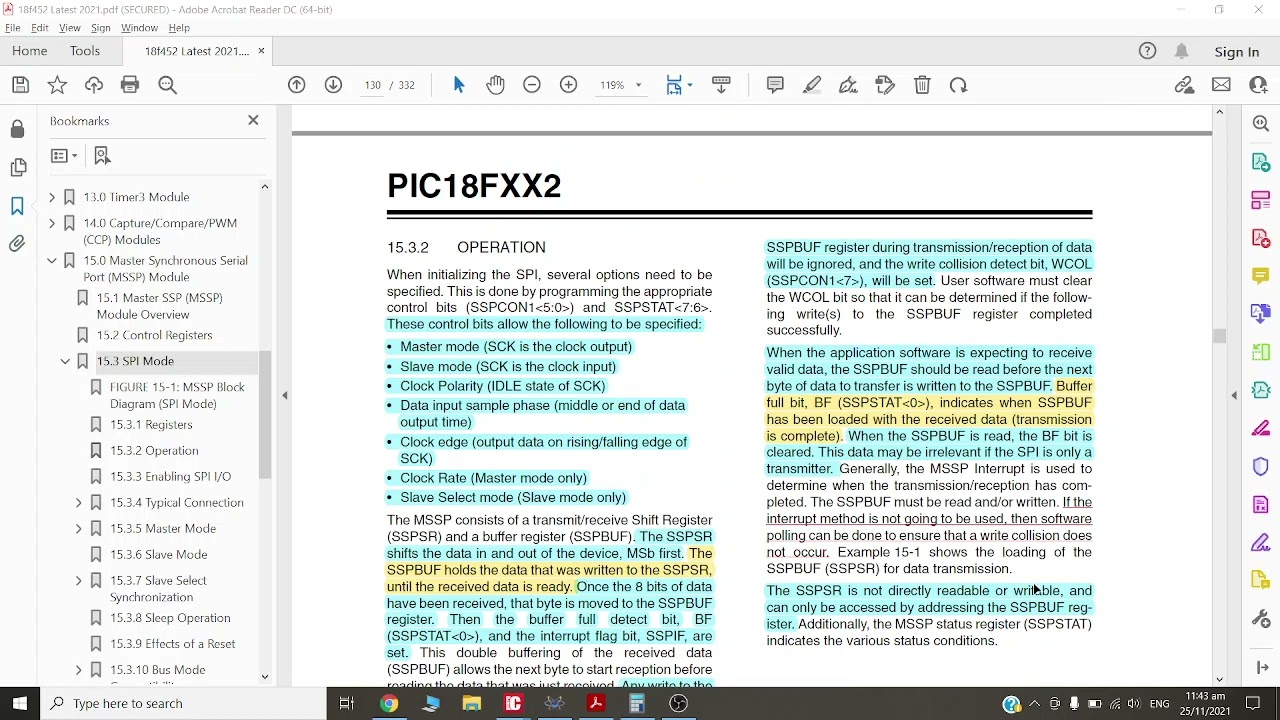Save the file with the floppy disk icon
This screenshot has height=720, width=1280.
[x=20, y=85]
